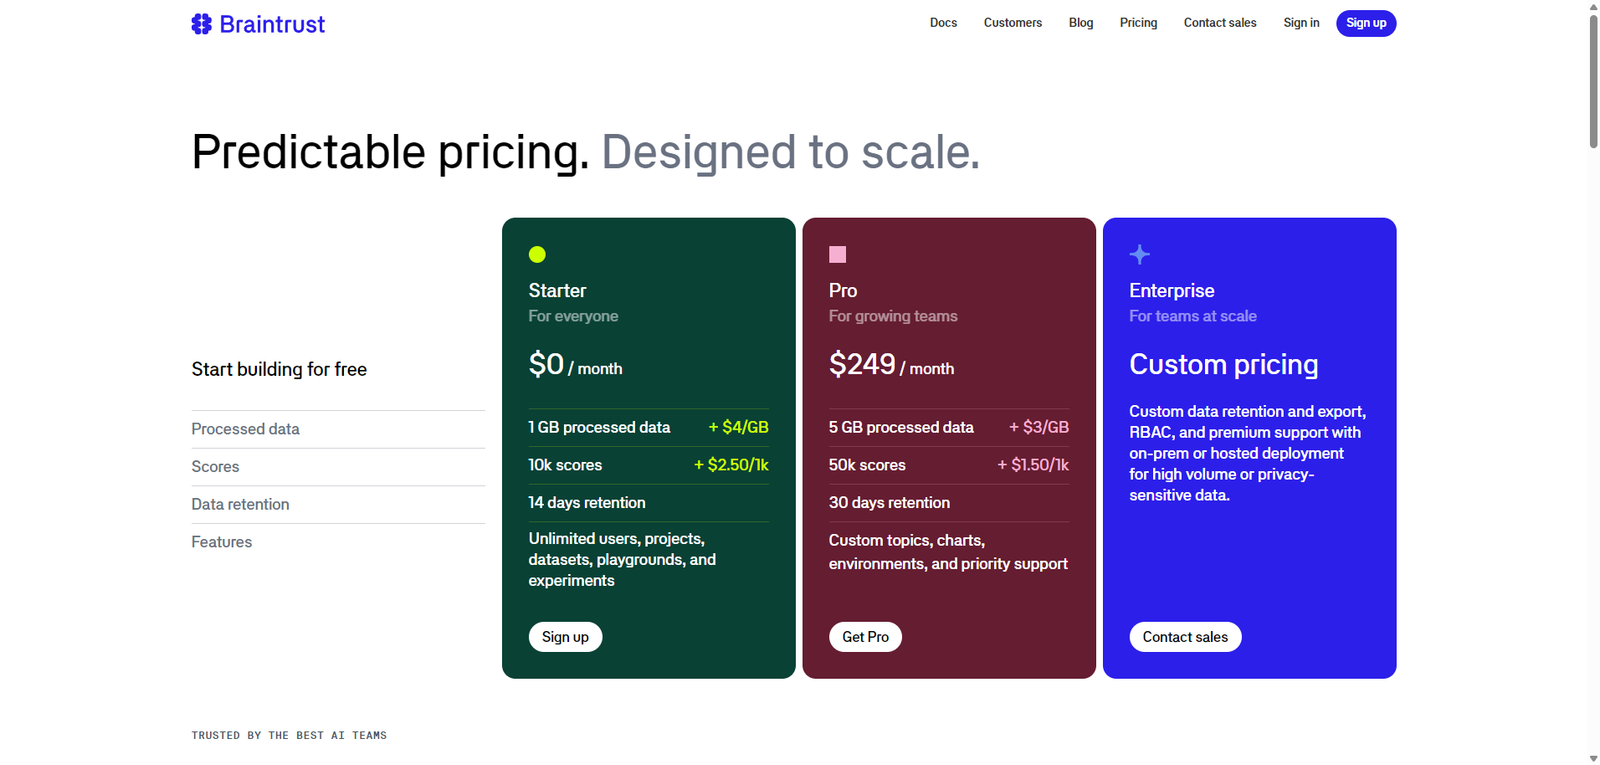
Task: Click the Enterprise sparkle star icon
Action: coord(1139,254)
